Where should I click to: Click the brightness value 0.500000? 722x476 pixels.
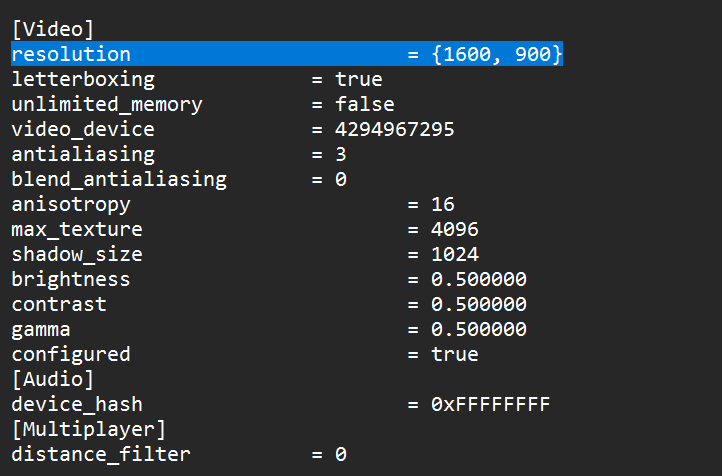479,280
